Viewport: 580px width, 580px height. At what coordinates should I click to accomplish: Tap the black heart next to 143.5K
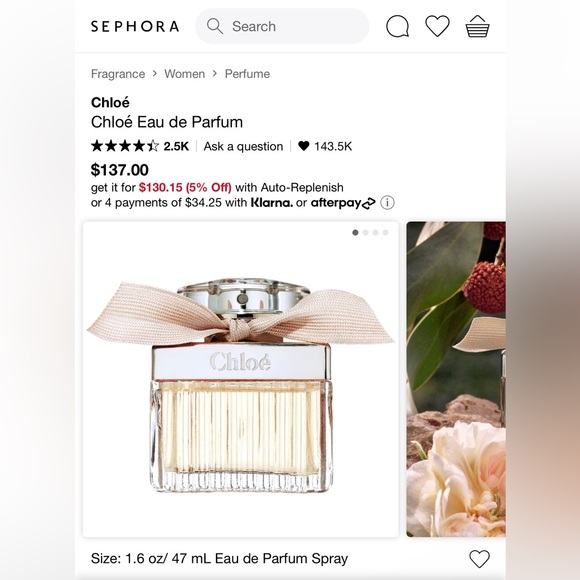point(303,146)
